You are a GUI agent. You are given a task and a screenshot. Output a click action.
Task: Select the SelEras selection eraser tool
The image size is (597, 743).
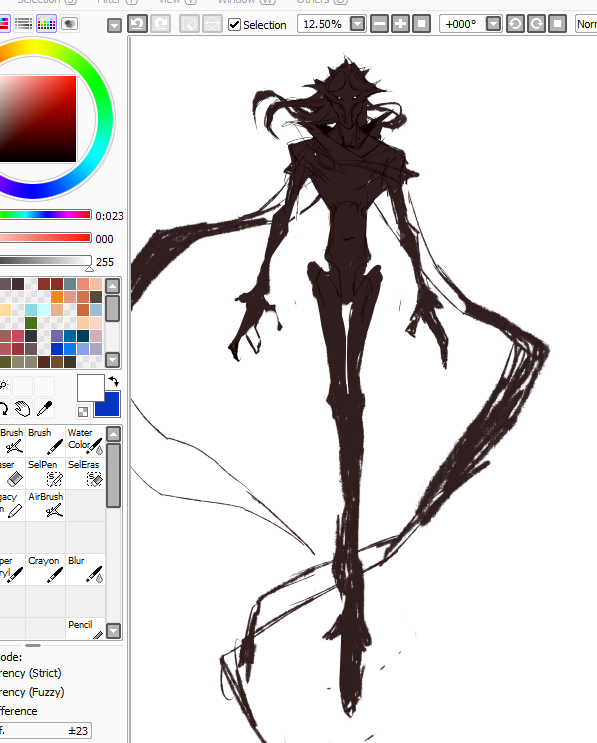[85, 473]
